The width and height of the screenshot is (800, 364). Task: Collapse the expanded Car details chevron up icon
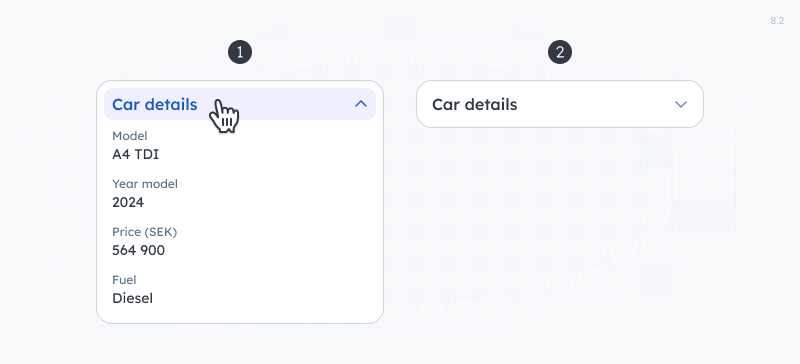361,104
